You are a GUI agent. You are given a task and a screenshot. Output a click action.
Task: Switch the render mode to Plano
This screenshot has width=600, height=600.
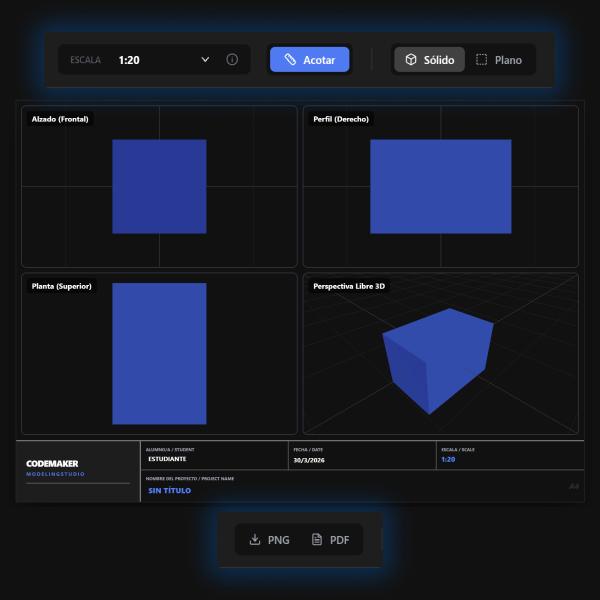[x=498, y=60]
